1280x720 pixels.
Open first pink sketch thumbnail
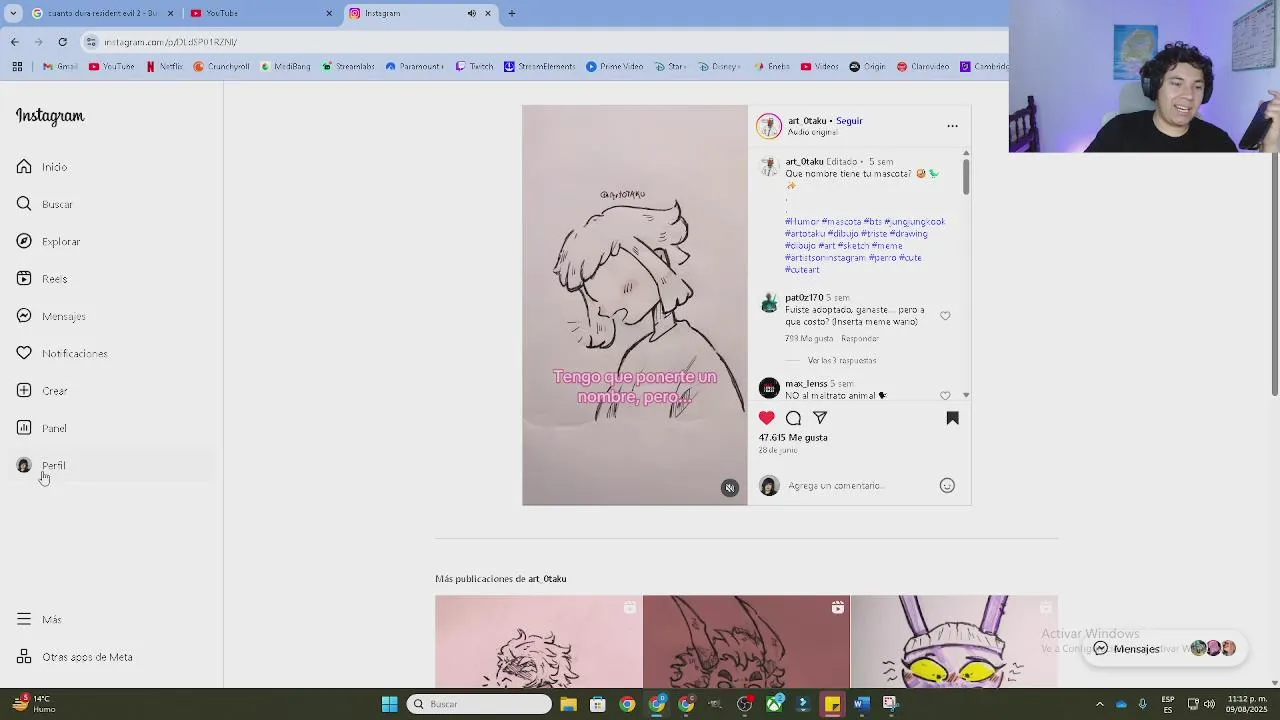[x=538, y=641]
